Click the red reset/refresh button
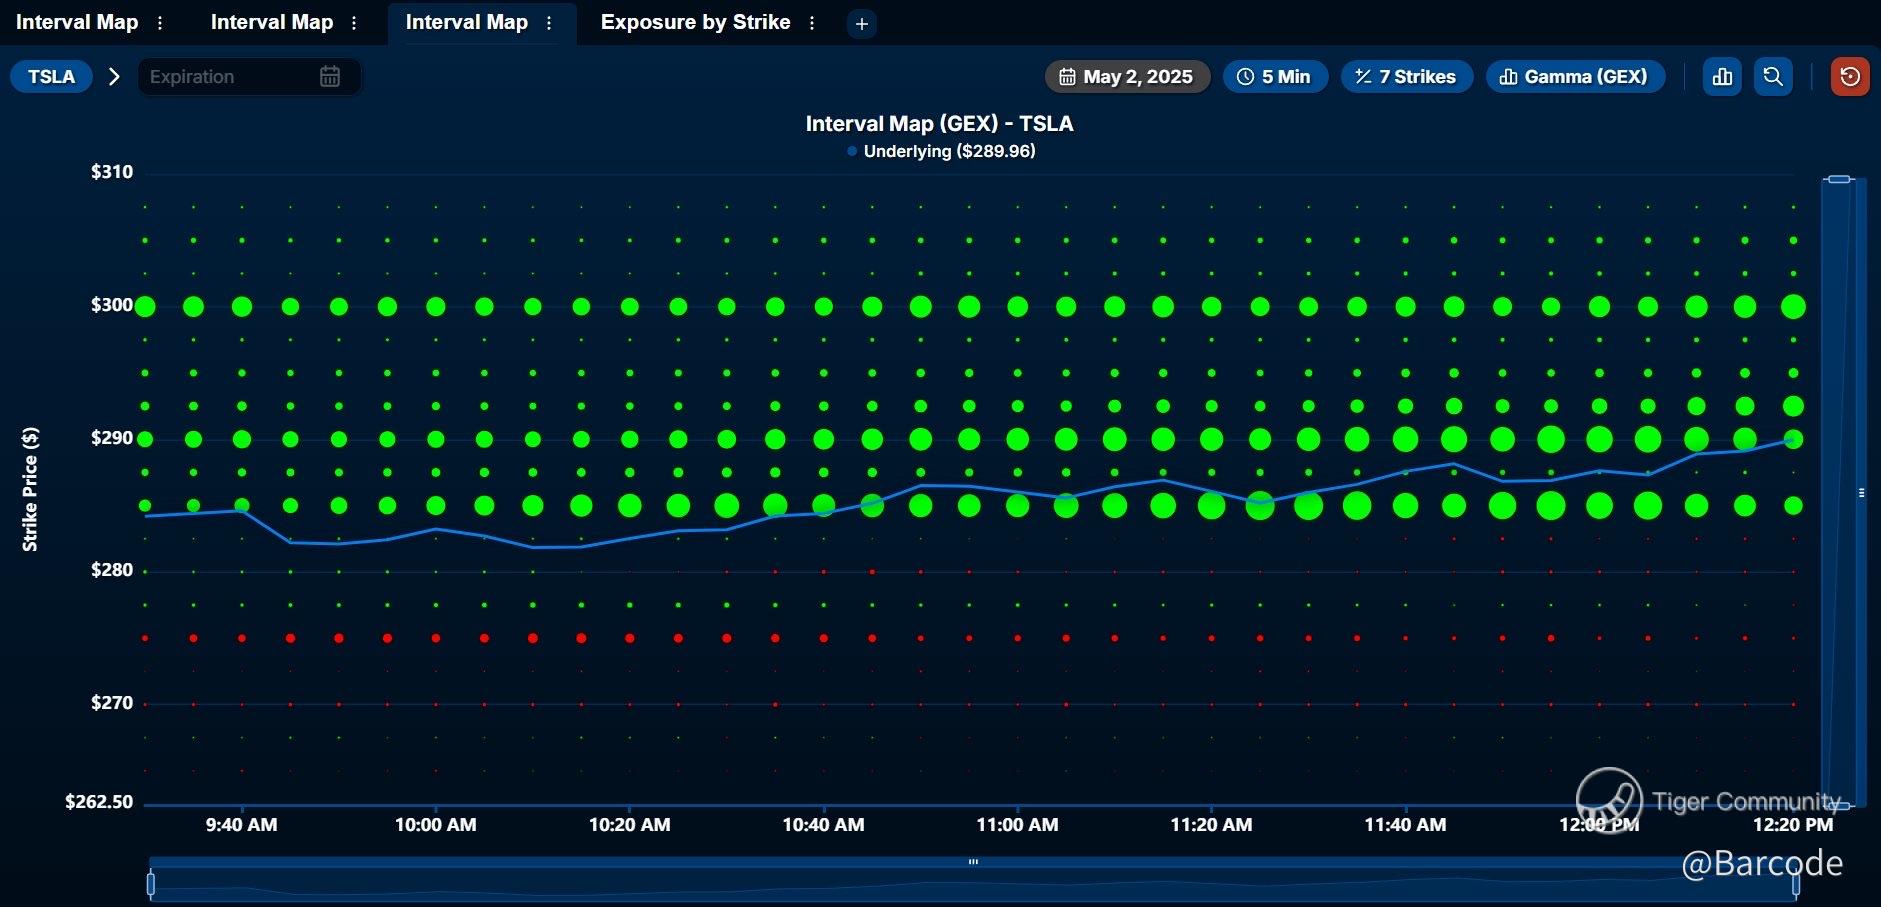Image resolution: width=1881 pixels, height=907 pixels. tap(1849, 77)
